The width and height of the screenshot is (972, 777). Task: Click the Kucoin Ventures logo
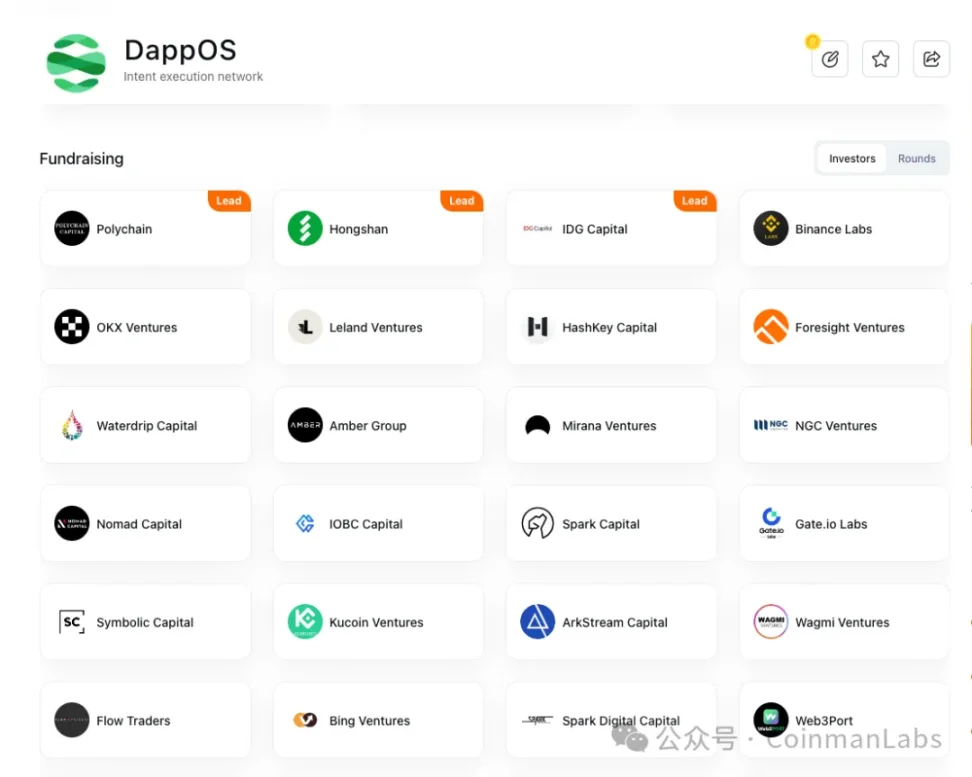click(x=305, y=622)
